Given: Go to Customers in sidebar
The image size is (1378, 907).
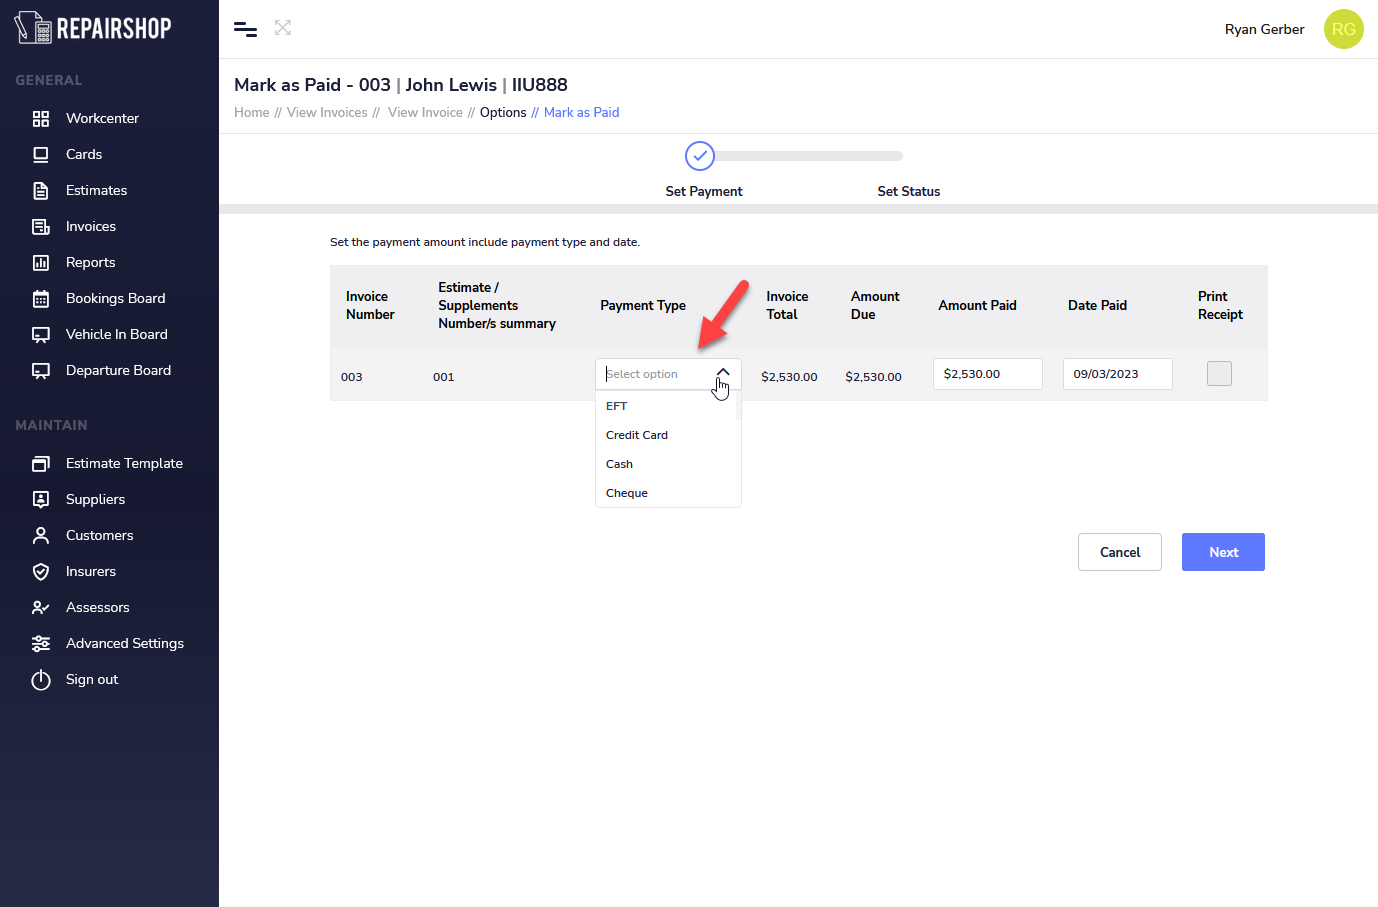Looking at the screenshot, I should [x=99, y=536].
